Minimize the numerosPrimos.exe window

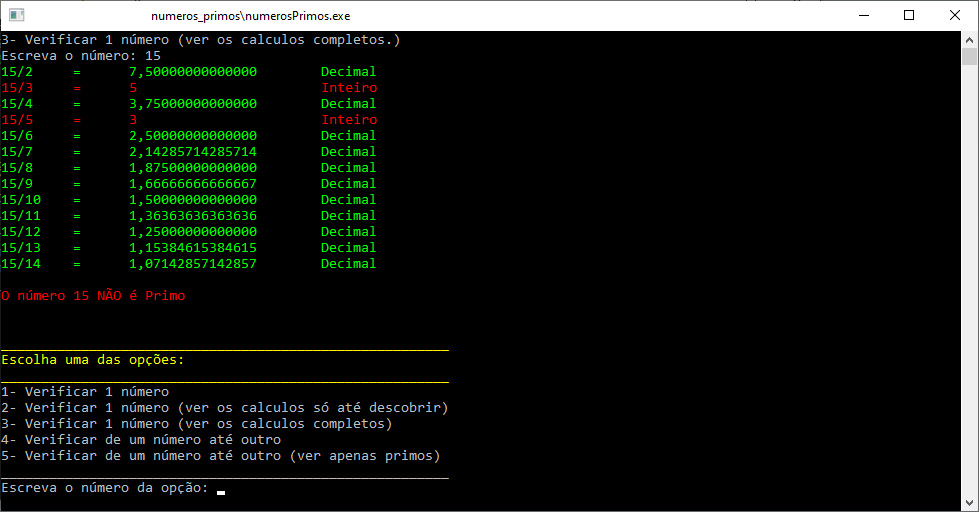(x=864, y=16)
